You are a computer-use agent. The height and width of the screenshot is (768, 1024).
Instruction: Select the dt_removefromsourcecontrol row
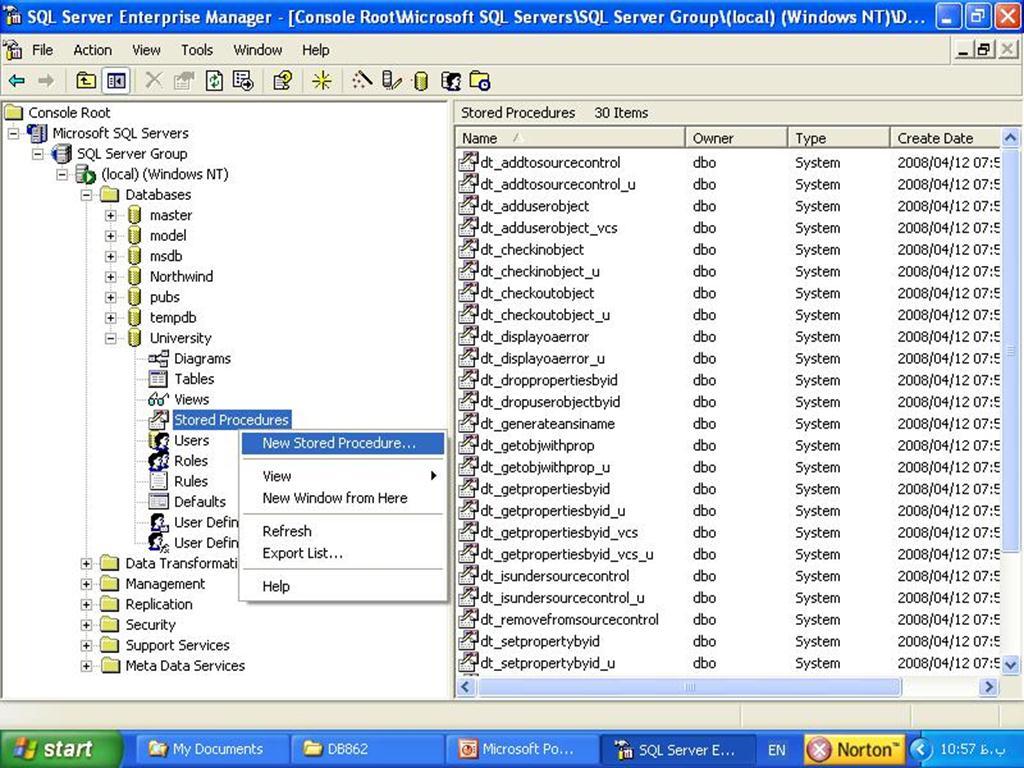[728, 619]
